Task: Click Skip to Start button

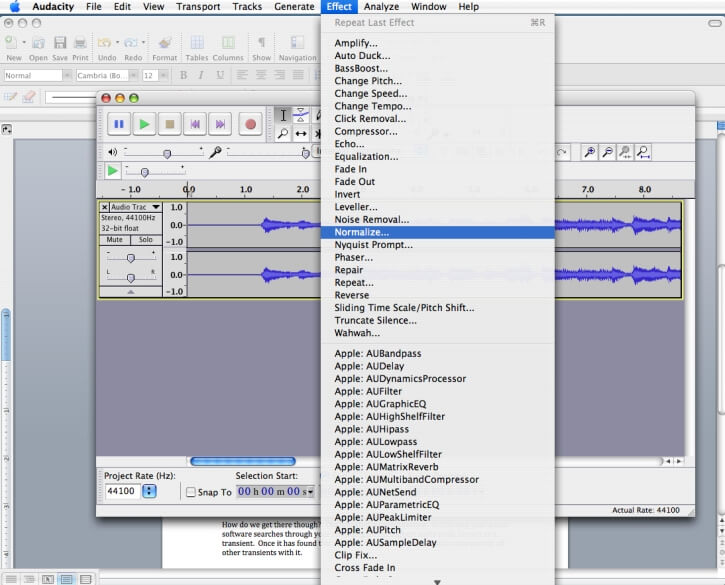Action: pyautogui.click(x=195, y=124)
